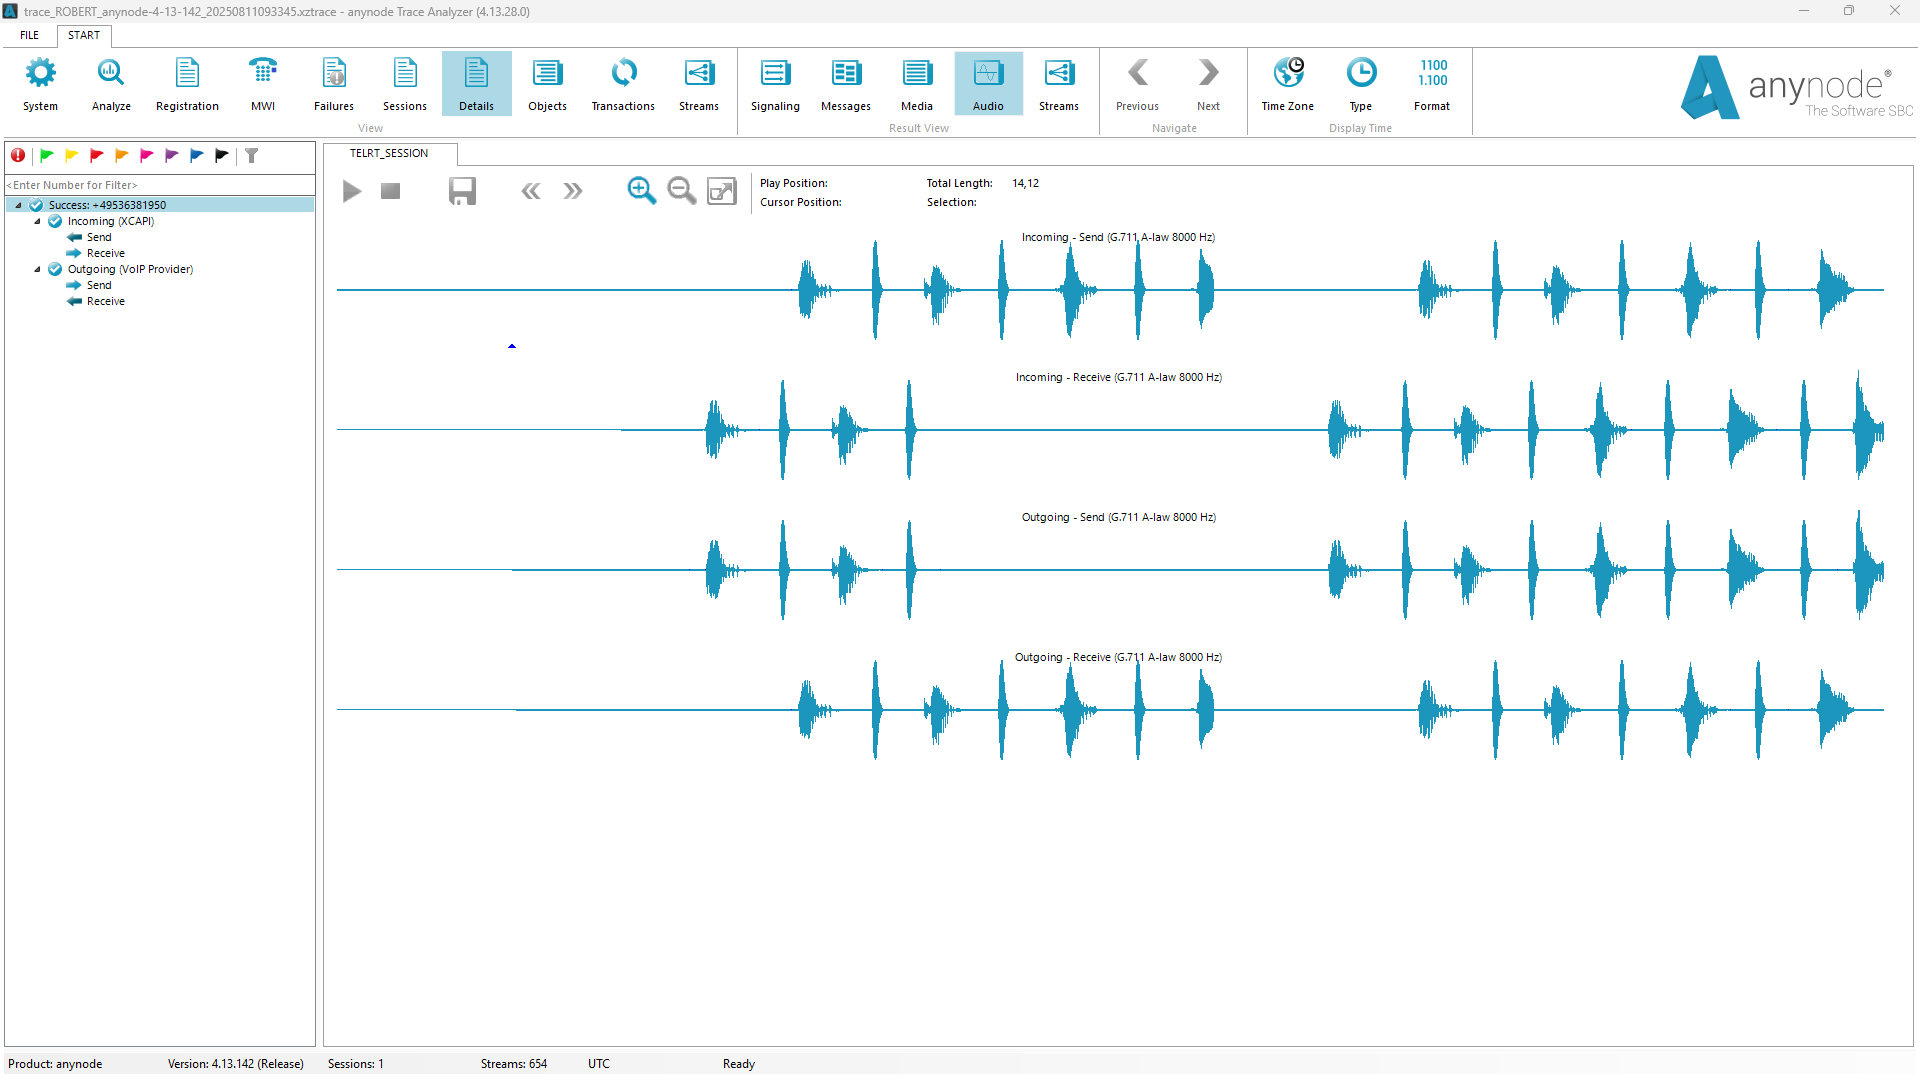
Task: Collapse the Success +49536381950 session node
Action: [18, 205]
